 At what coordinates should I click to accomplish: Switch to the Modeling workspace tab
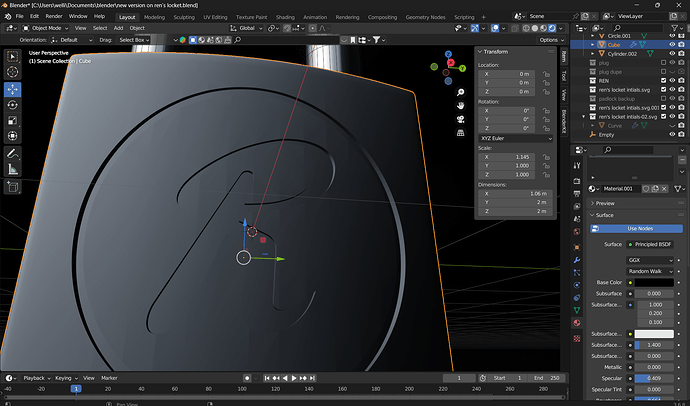point(154,17)
